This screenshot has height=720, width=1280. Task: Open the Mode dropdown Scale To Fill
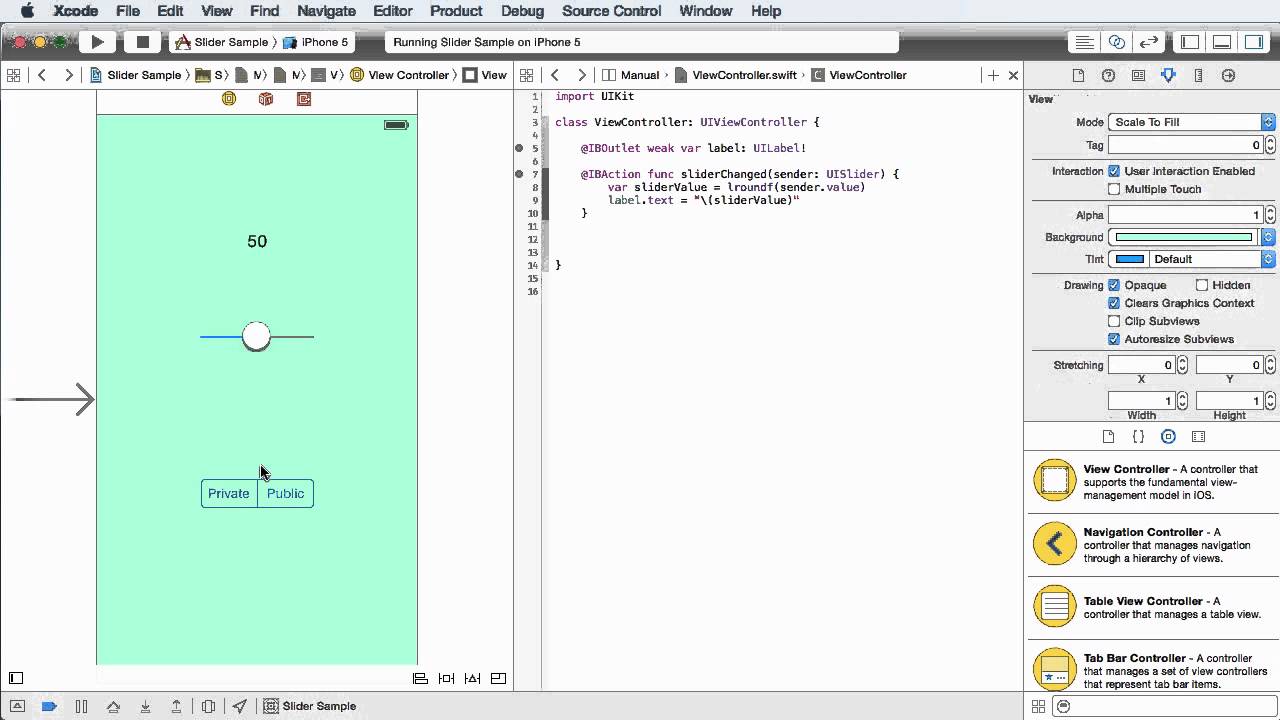pos(1191,122)
